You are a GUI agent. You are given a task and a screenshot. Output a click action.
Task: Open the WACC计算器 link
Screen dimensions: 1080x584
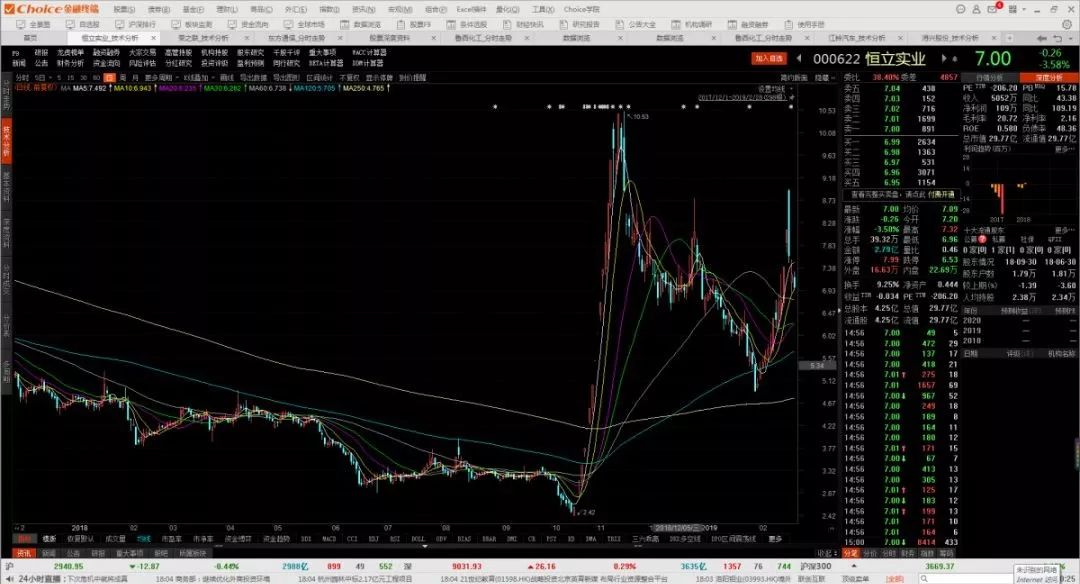click(x=368, y=52)
